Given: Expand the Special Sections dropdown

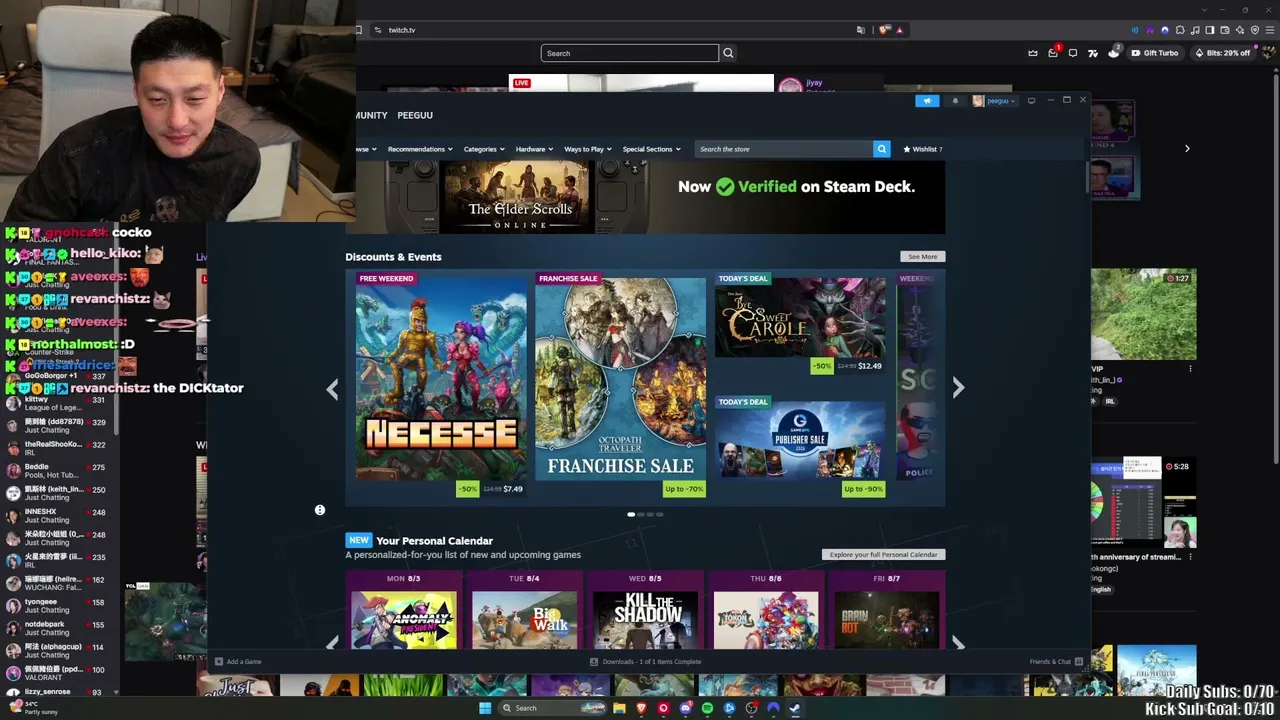Looking at the screenshot, I should [x=651, y=149].
